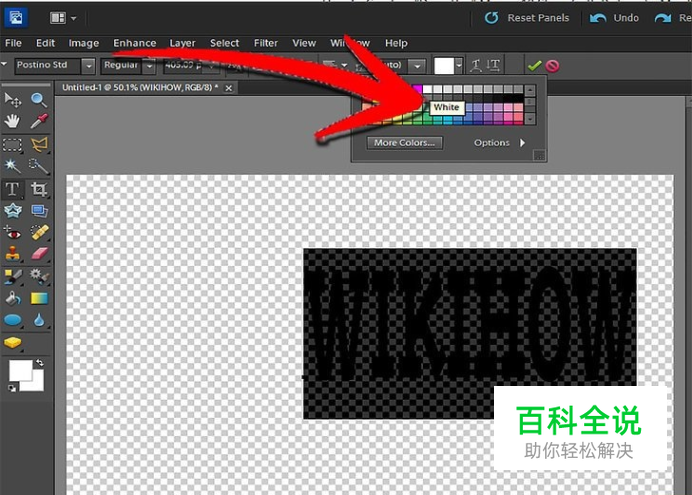Open the Create Warped Text option
This screenshot has height=495, width=692.
pyautogui.click(x=476, y=66)
